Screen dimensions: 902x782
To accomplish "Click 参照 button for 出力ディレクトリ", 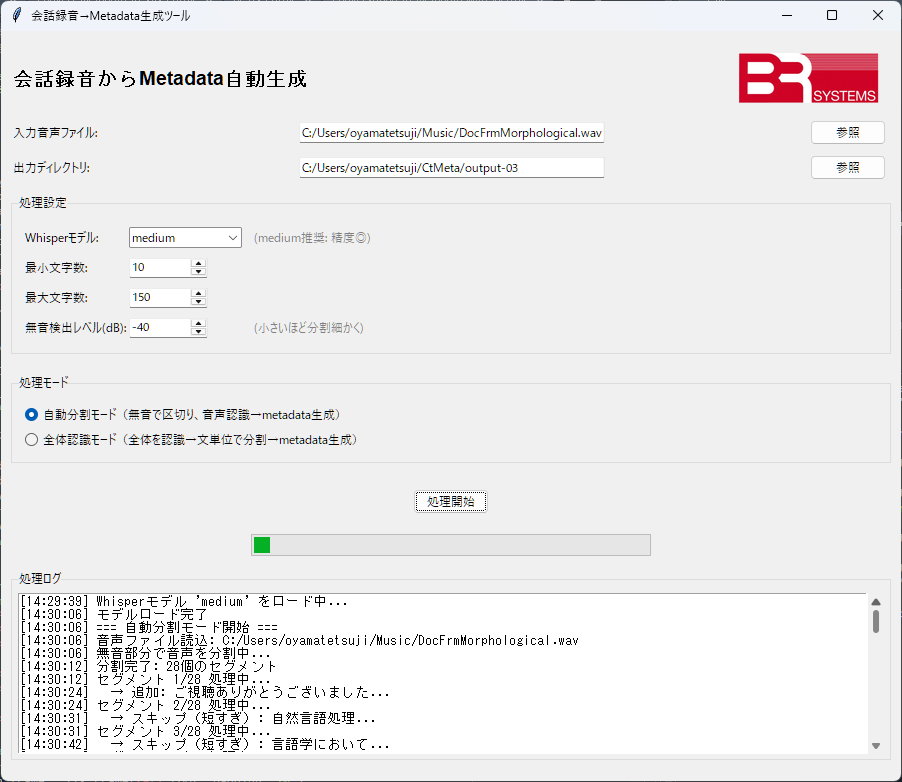I will (x=847, y=167).
